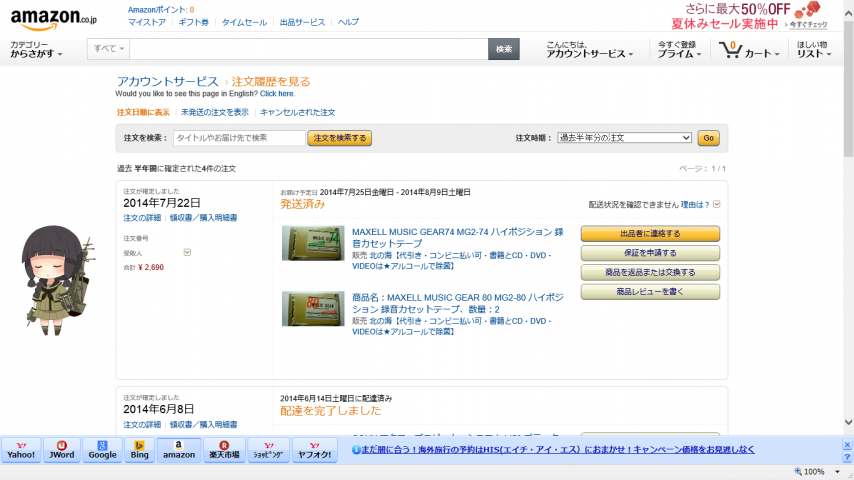Image resolution: width=854 pixels, height=480 pixels.
Task: Open 今すぐチェック sale link
Action: tap(808, 25)
